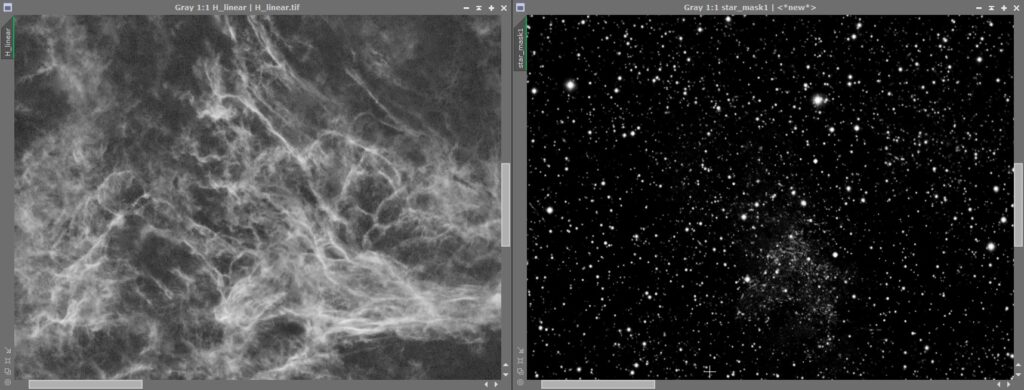1024x390 pixels.
Task: Click the scroll-right arrow in the star_mask1 window
Action: click(1008, 385)
